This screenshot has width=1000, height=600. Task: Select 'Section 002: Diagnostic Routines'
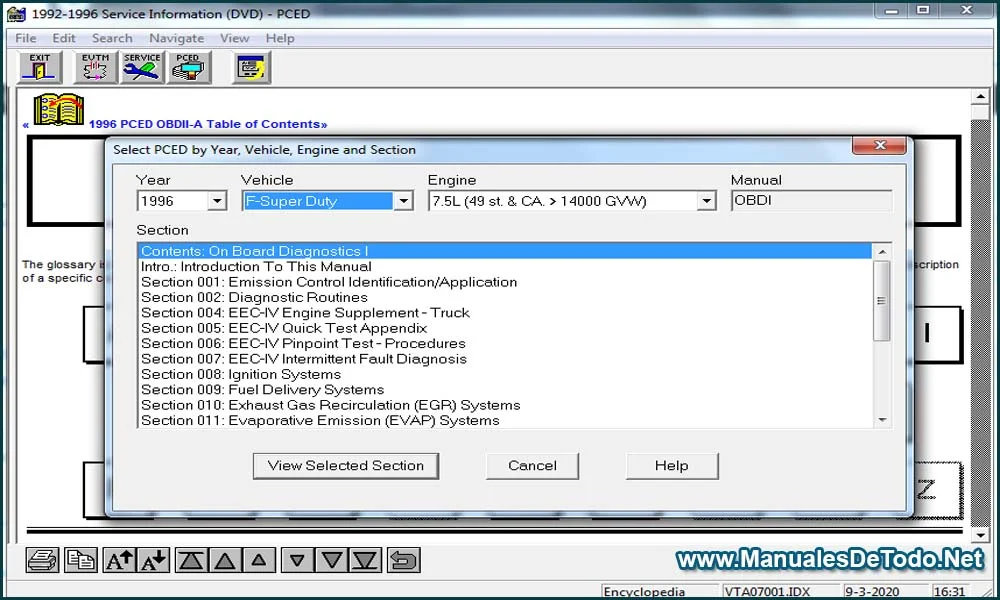coord(505,297)
